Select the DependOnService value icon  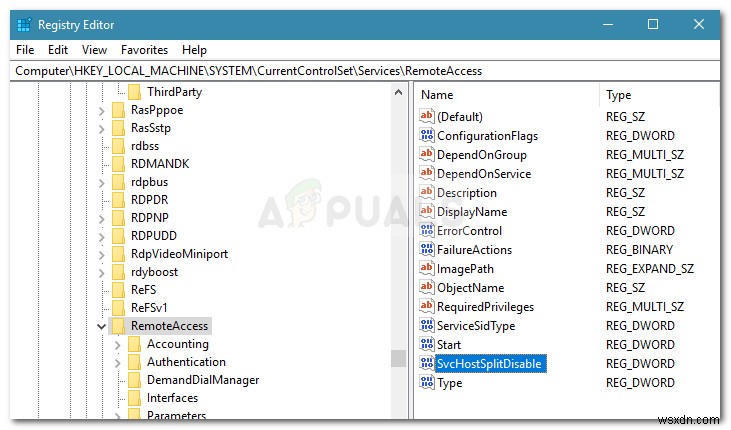pos(427,173)
